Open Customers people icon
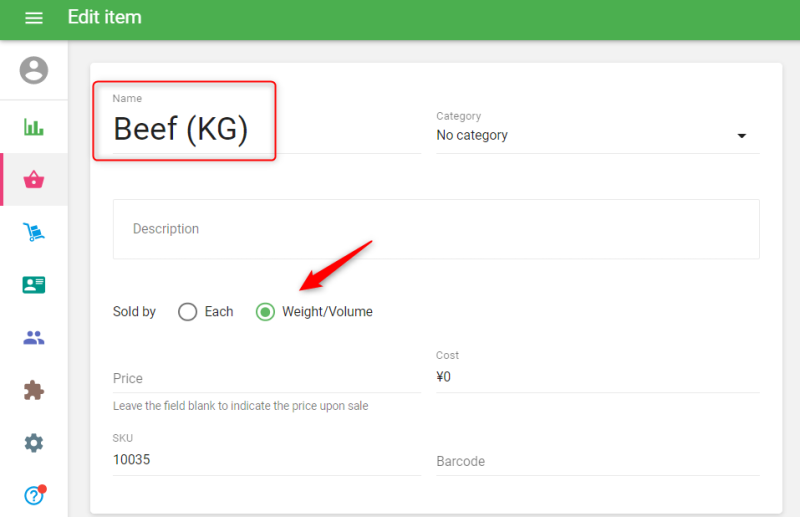The width and height of the screenshot is (800, 517). click(34, 337)
